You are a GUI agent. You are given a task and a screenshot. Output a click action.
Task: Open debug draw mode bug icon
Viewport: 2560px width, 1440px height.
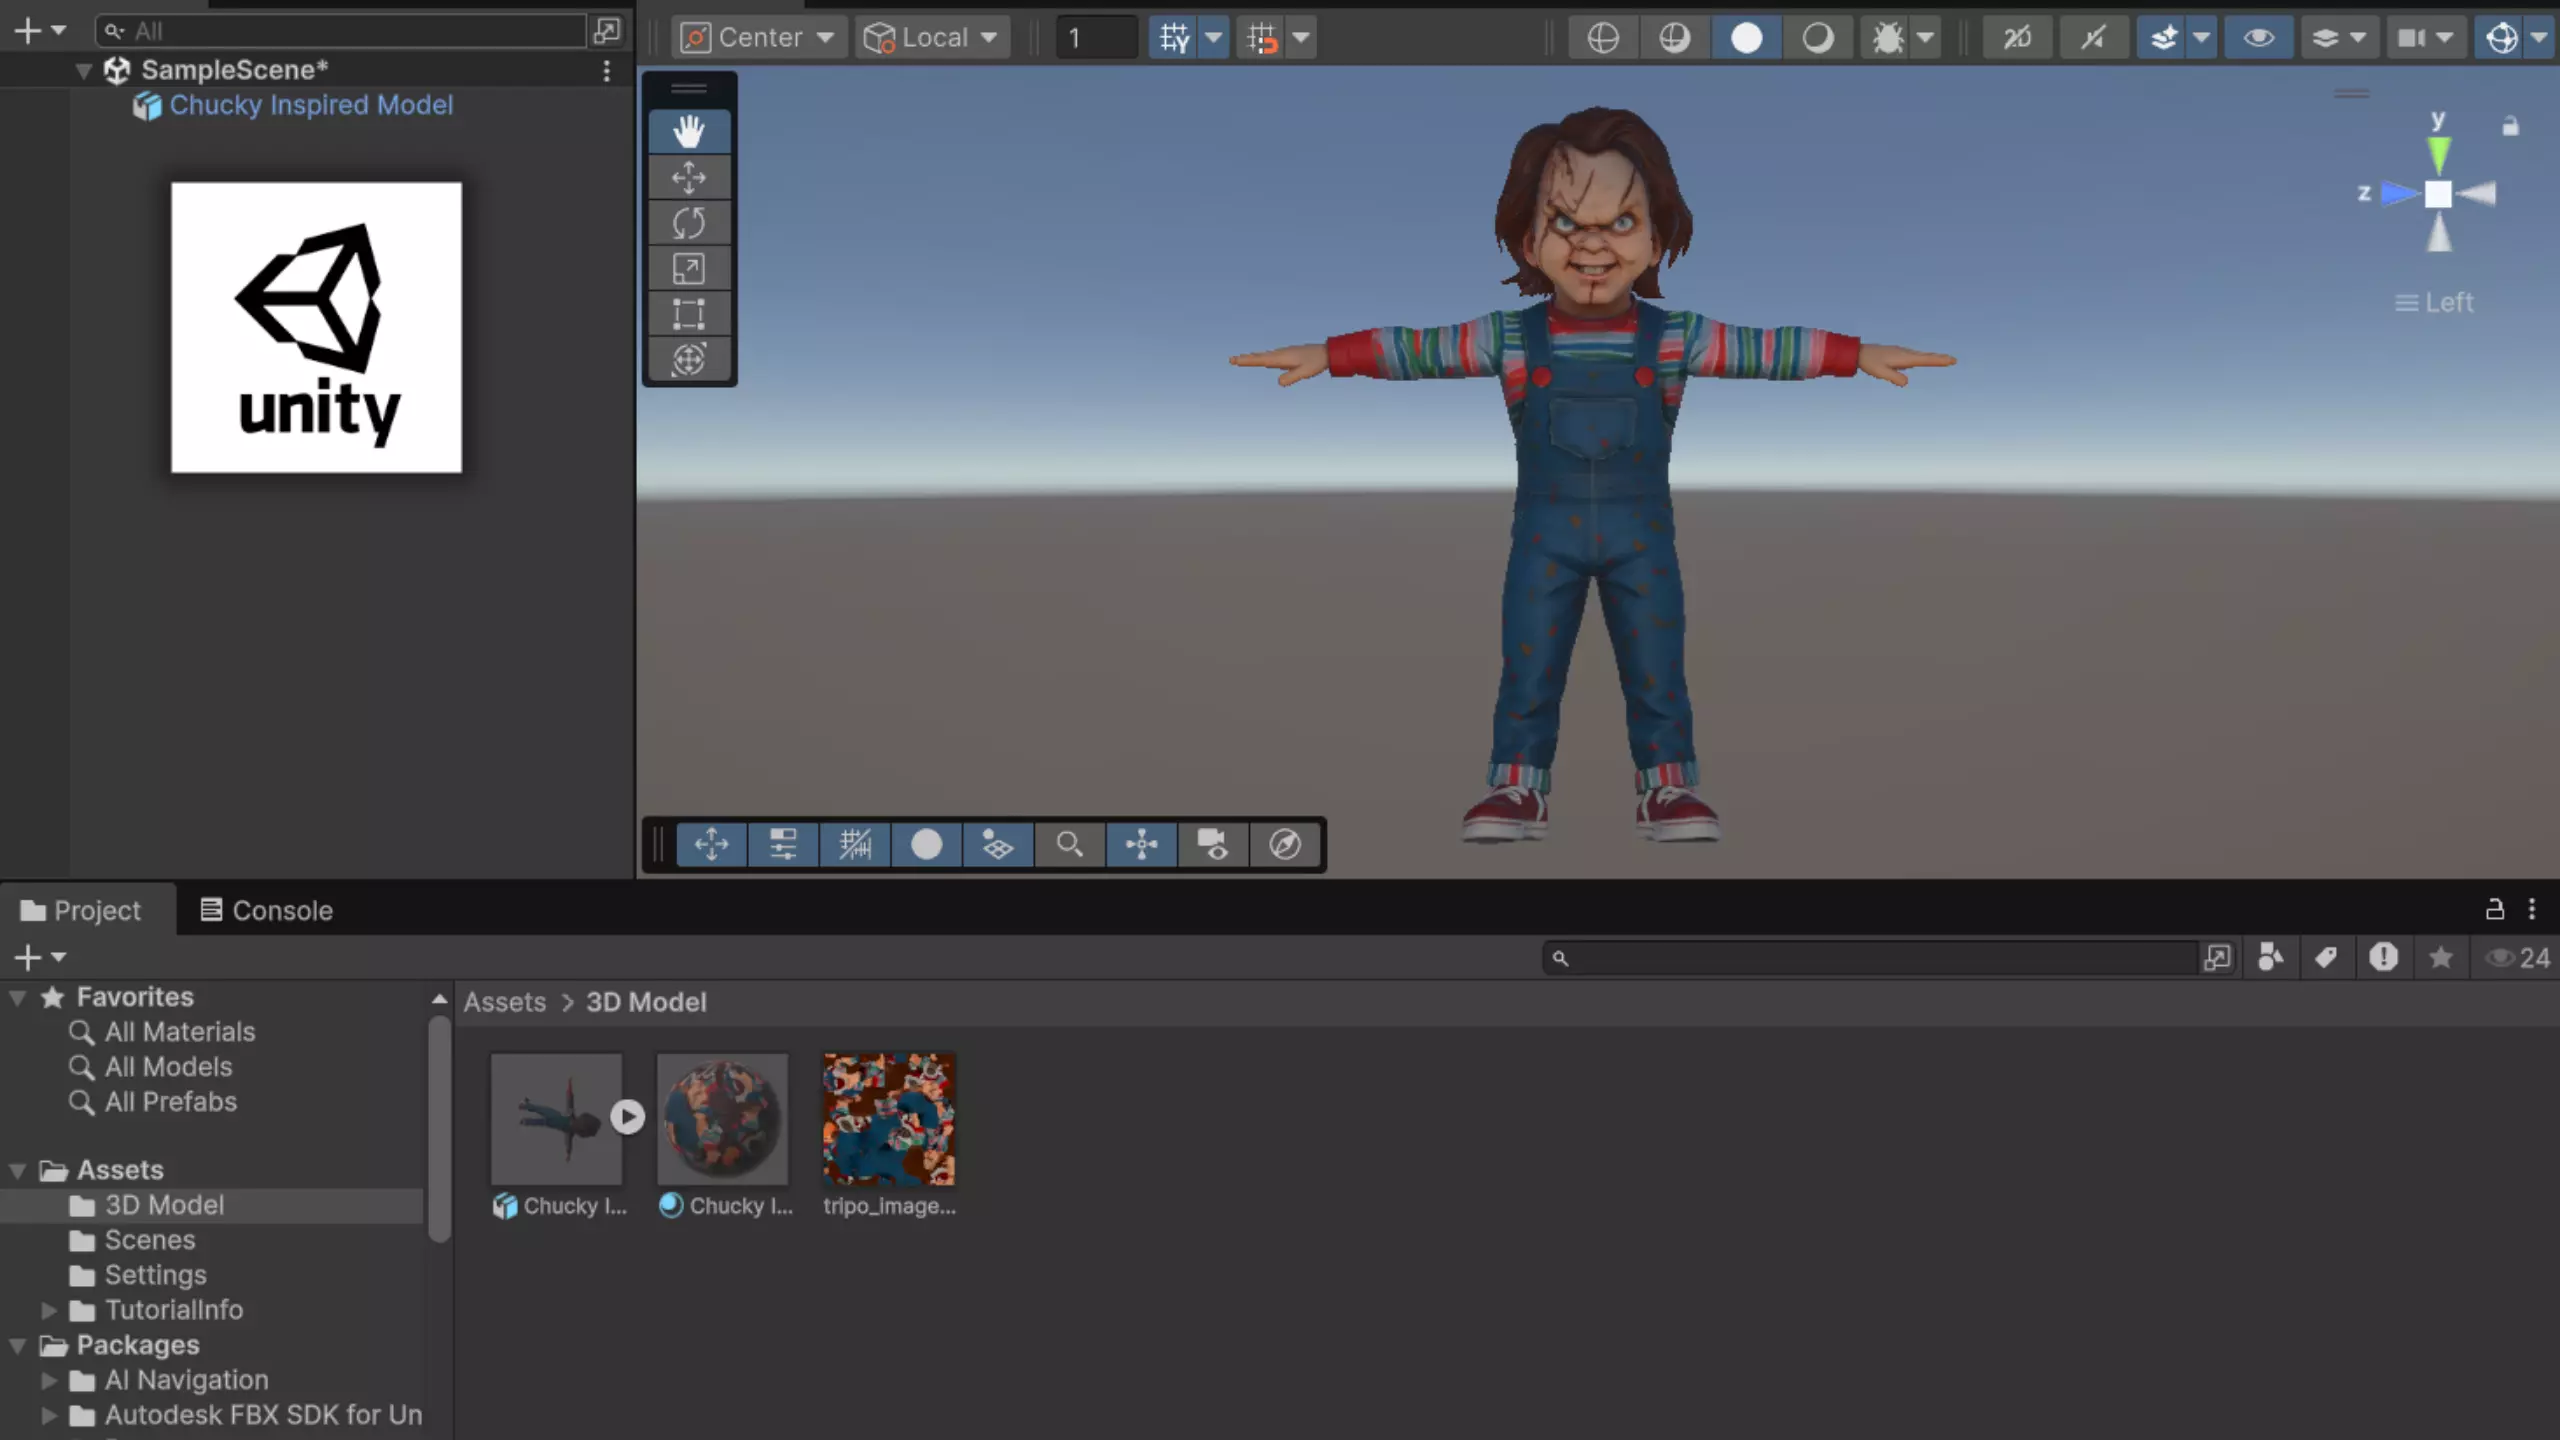[x=1888, y=38]
